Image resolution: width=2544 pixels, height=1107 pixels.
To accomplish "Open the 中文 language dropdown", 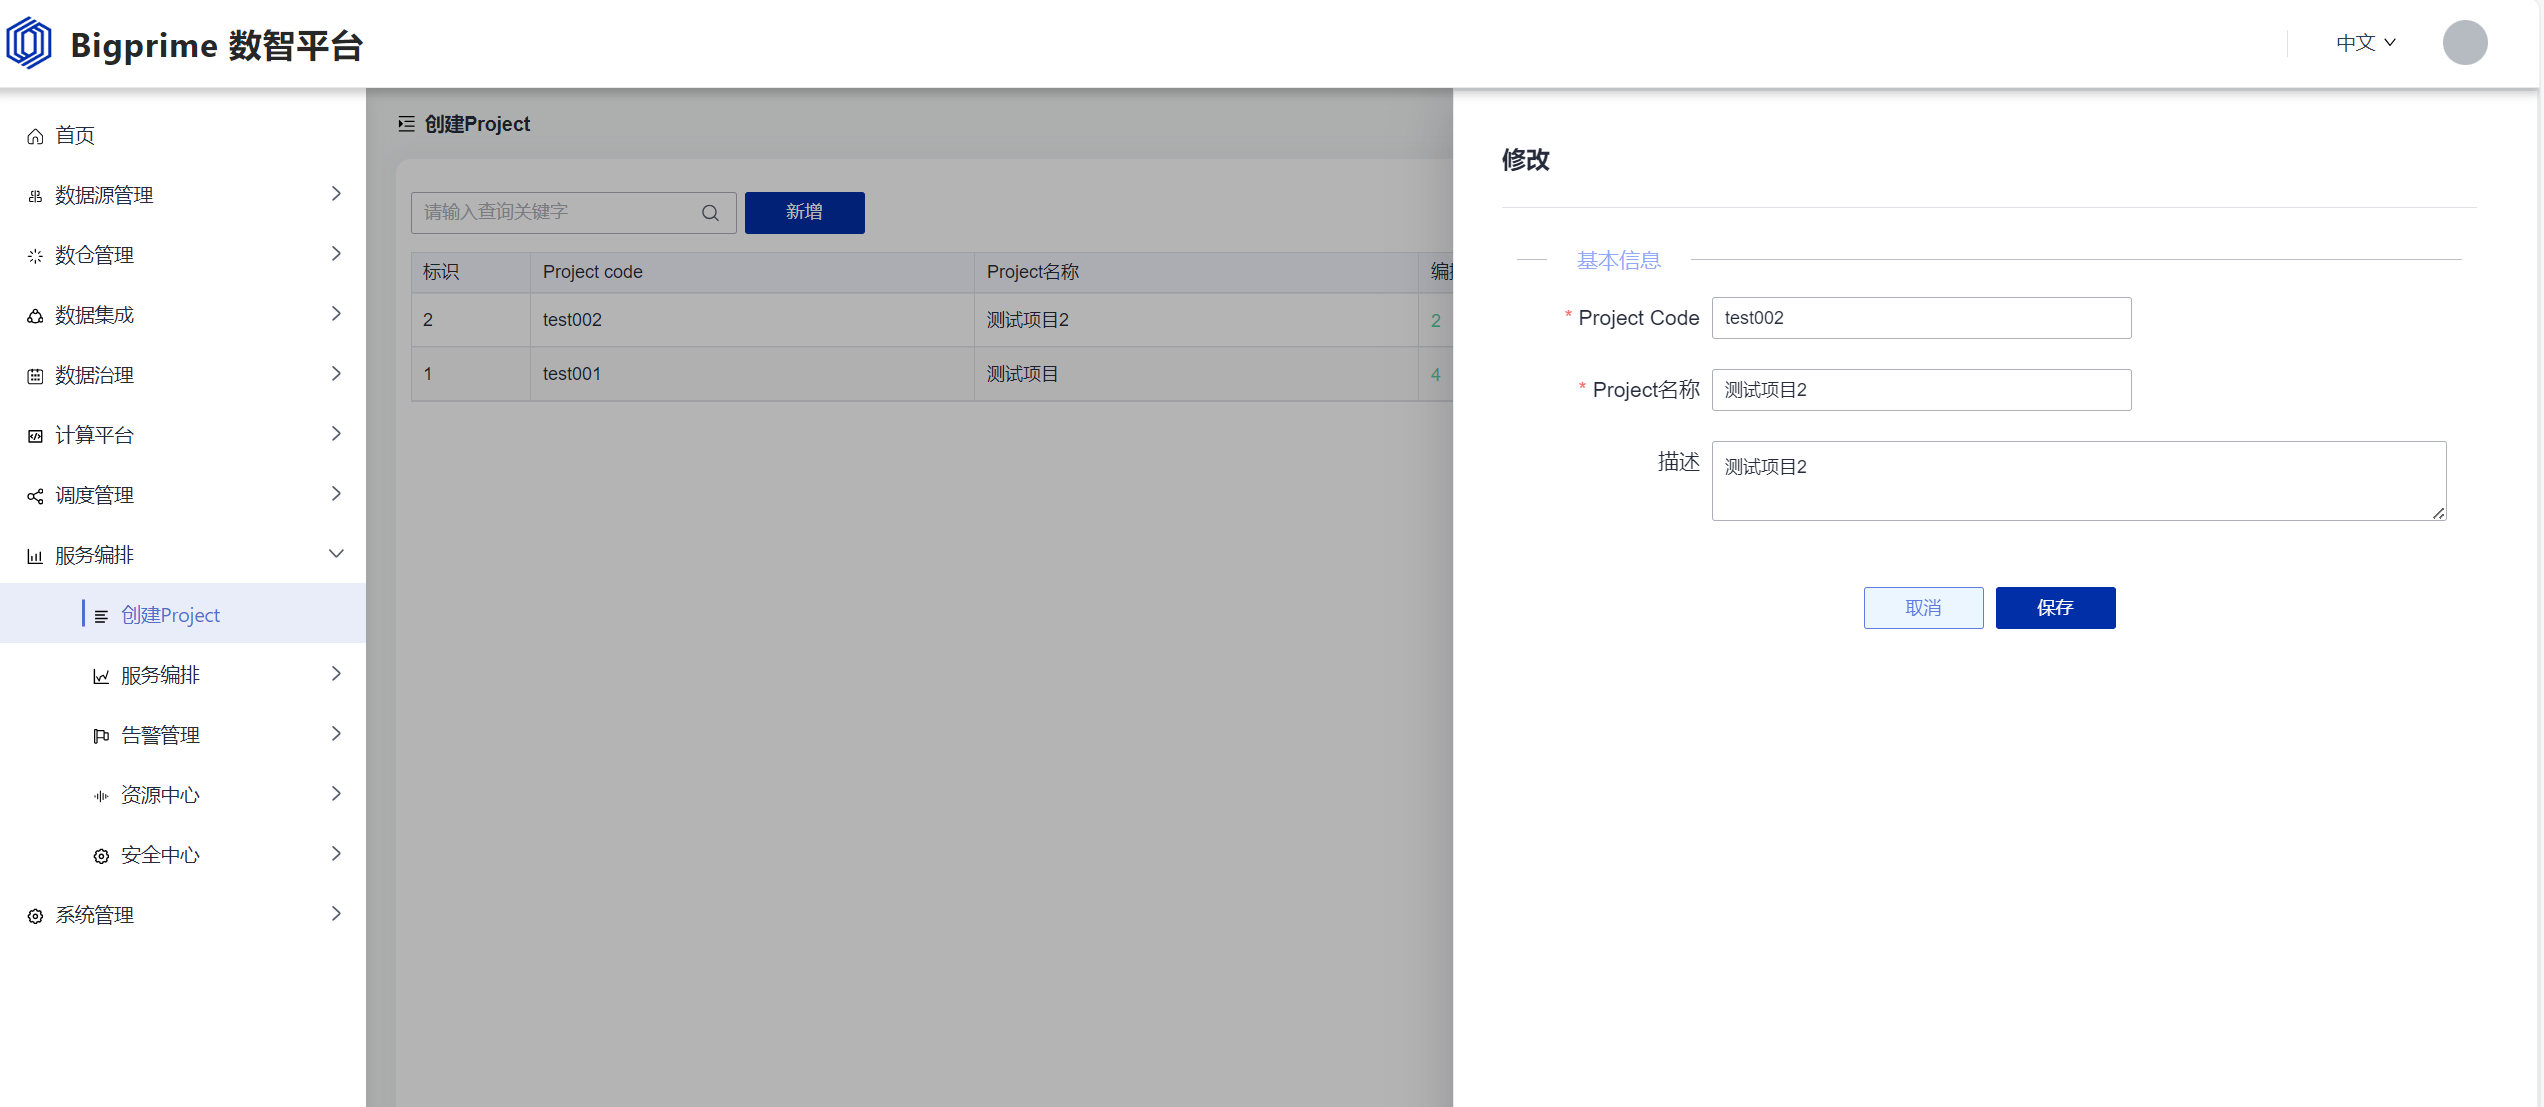I will pyautogui.click(x=2366, y=43).
